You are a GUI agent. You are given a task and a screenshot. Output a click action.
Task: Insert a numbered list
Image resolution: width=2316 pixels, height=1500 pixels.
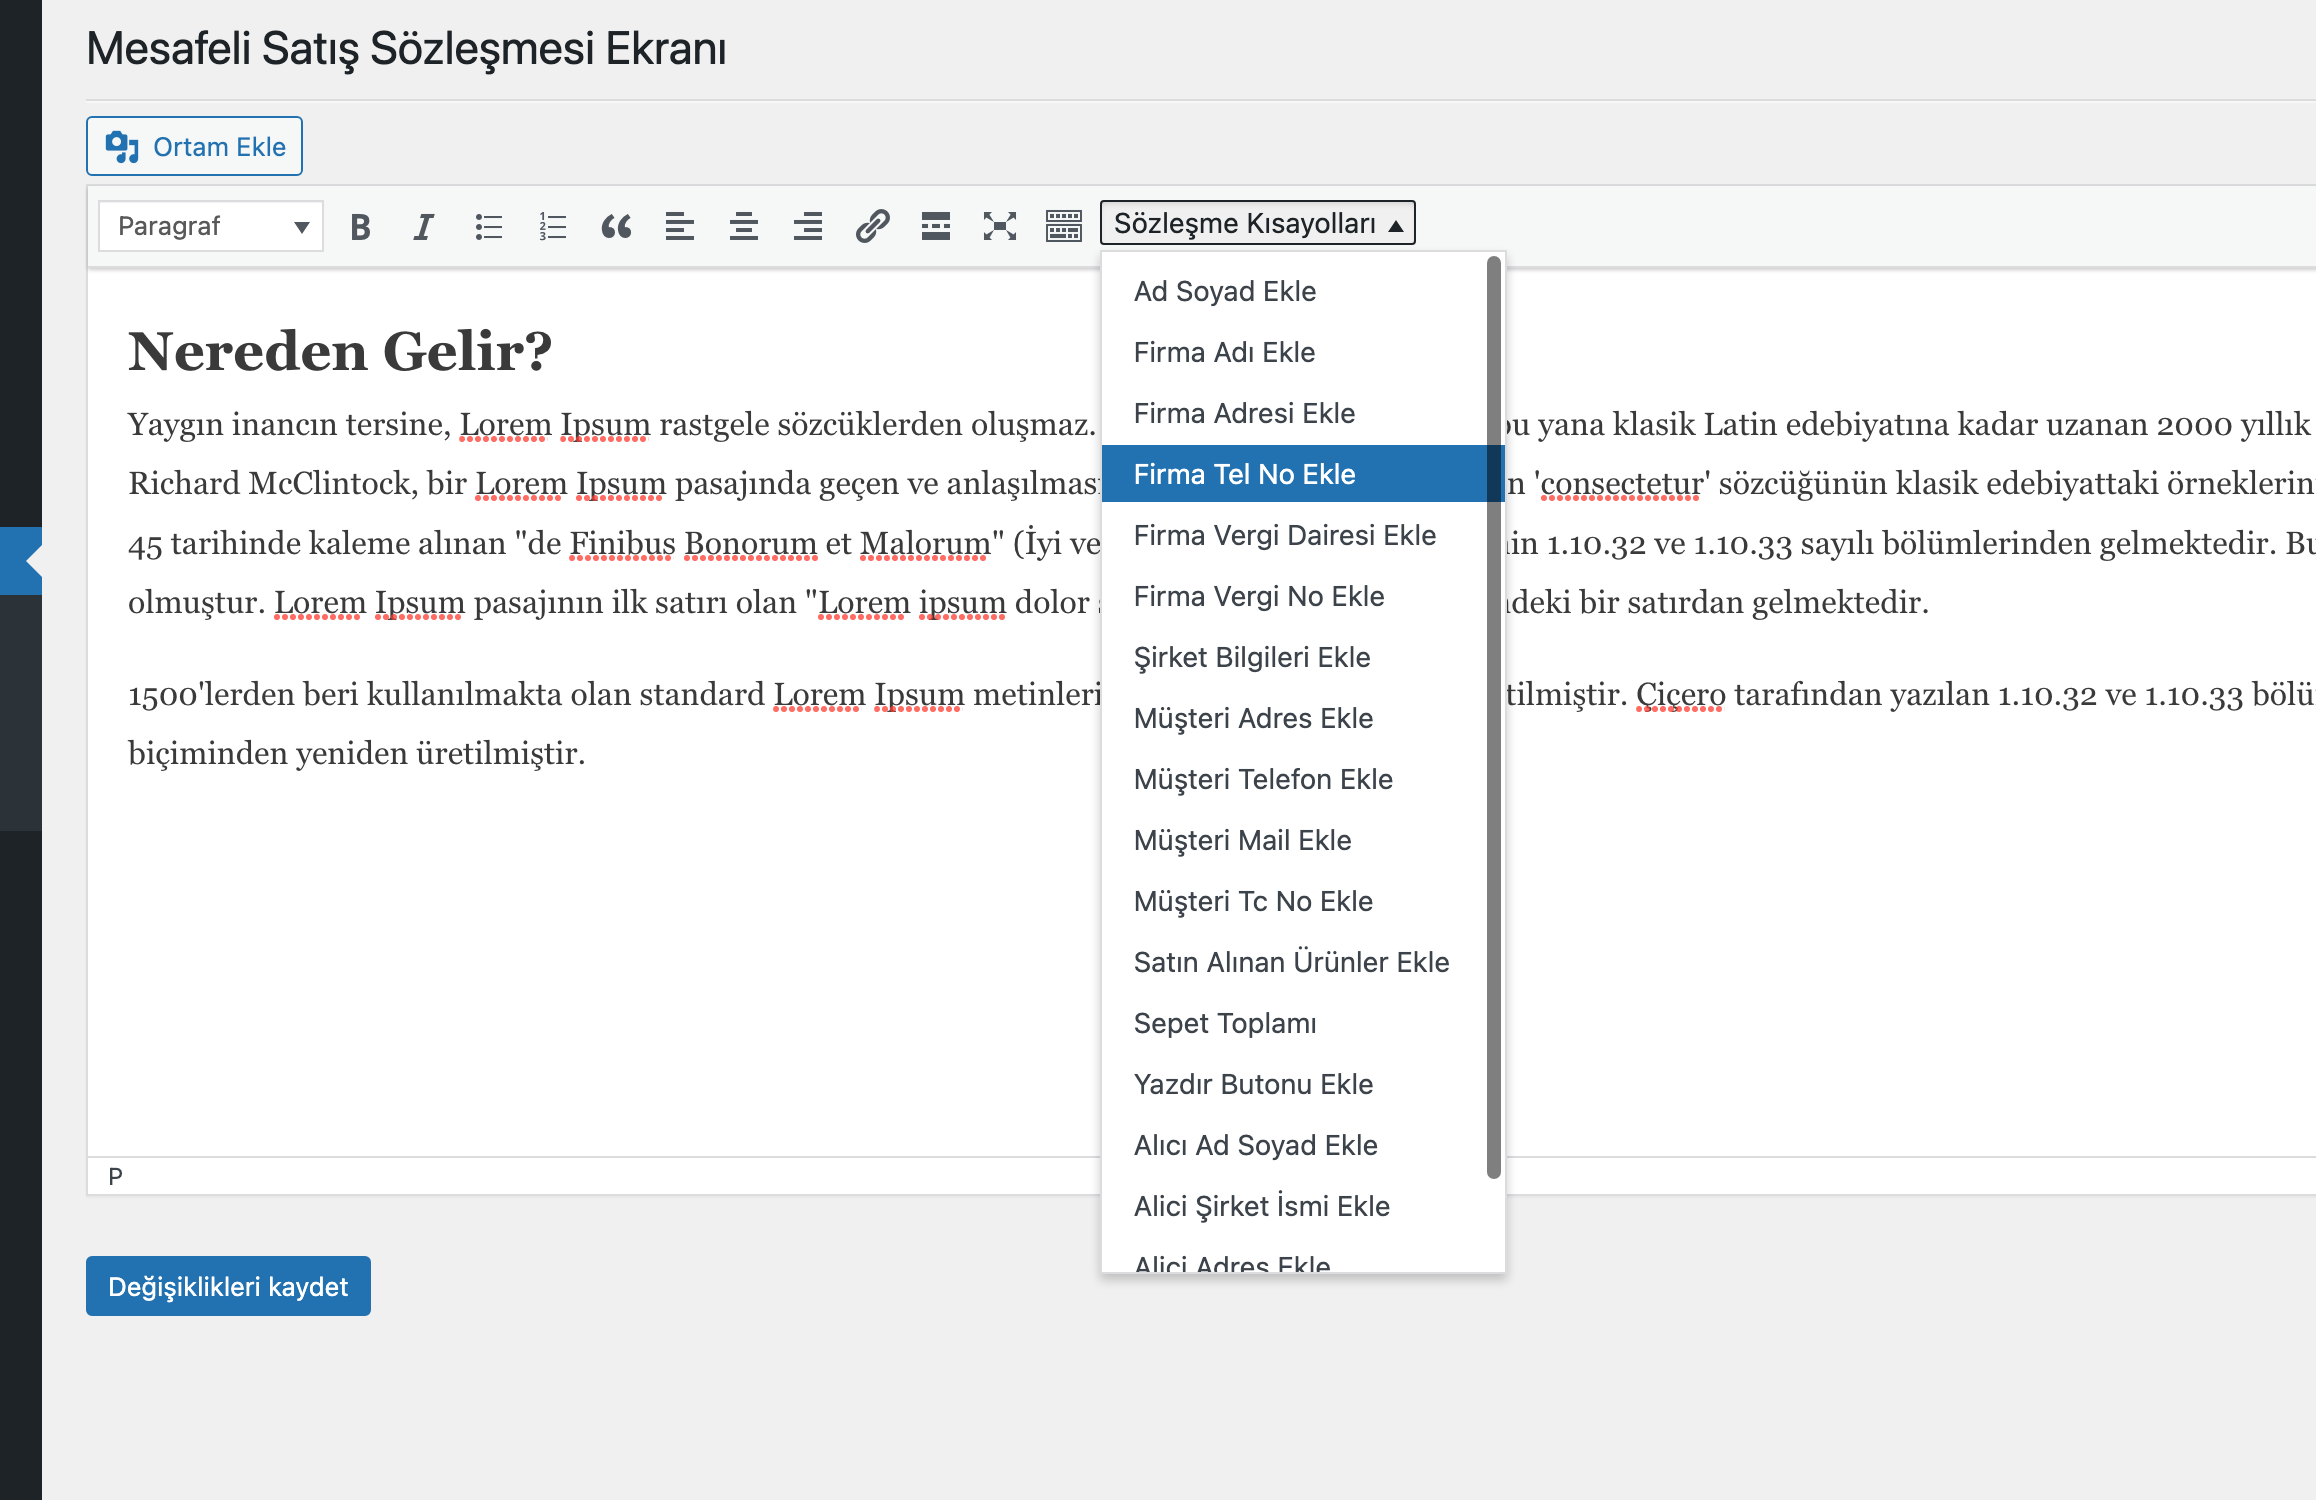[x=552, y=227]
